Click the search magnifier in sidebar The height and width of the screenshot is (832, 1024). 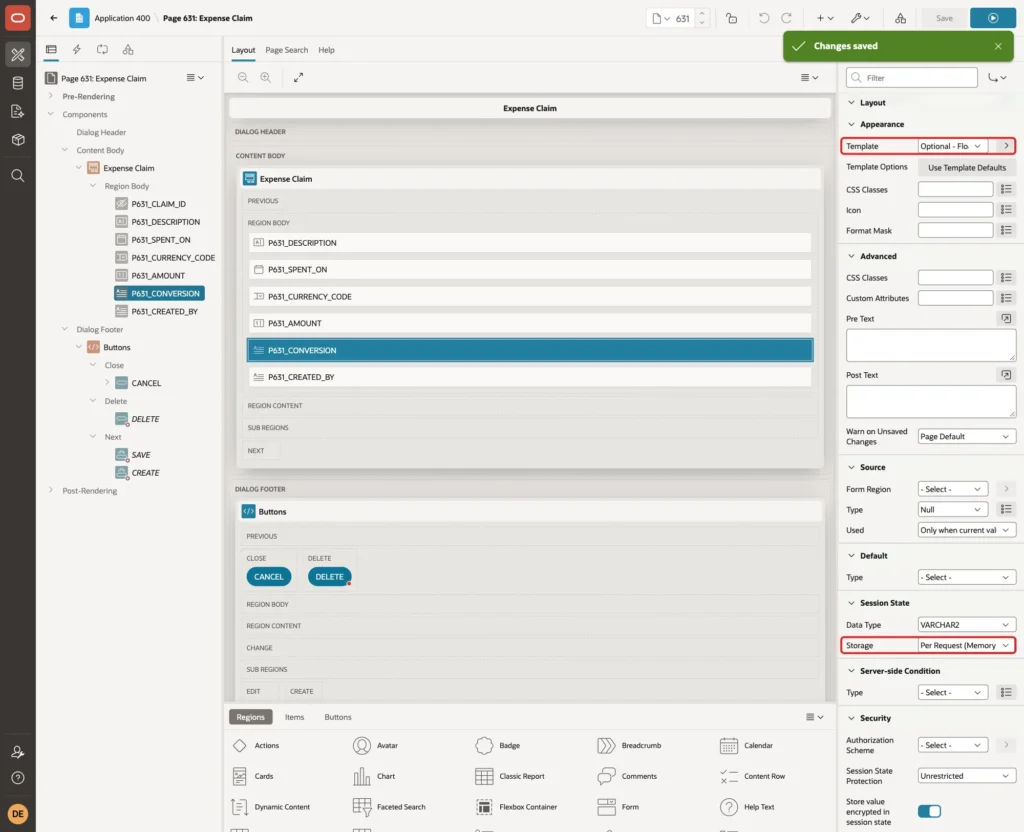(18, 176)
